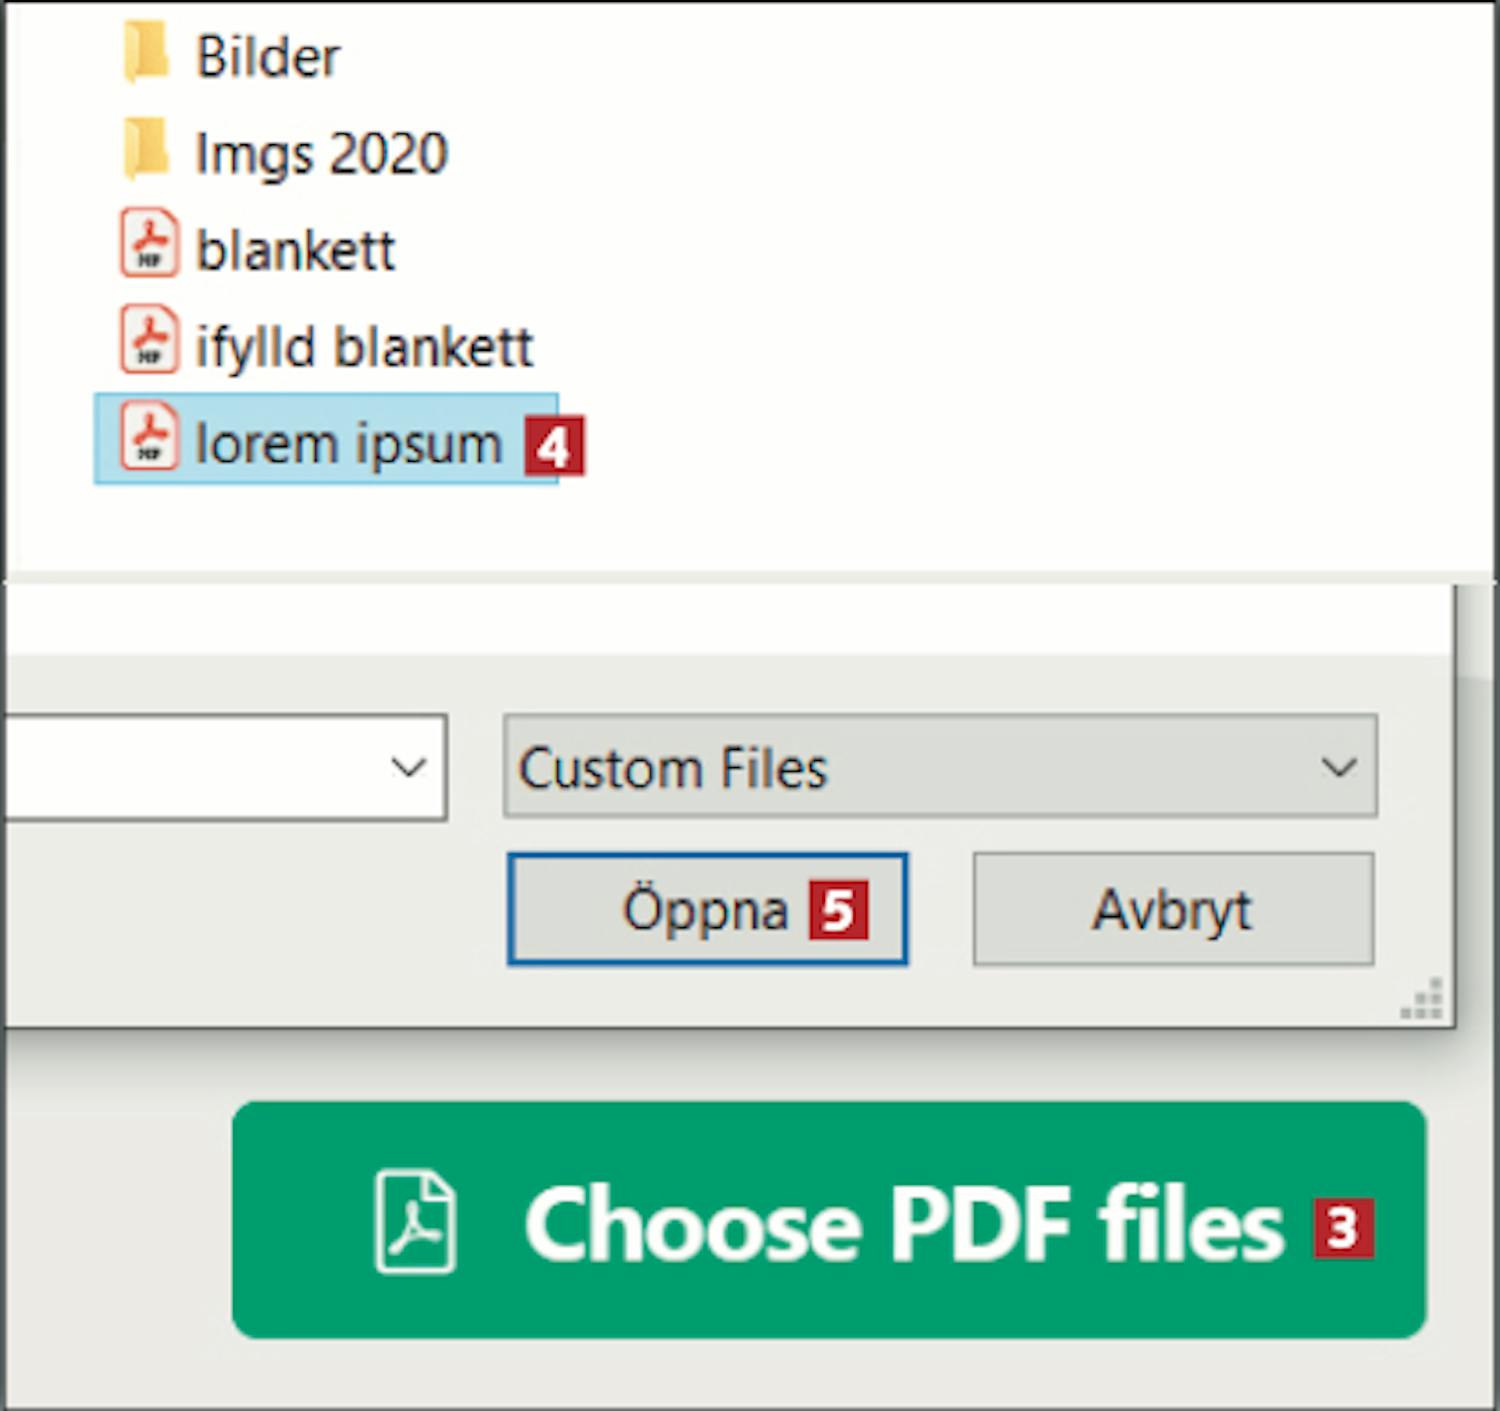The height and width of the screenshot is (1411, 1500).
Task: Click the dialog resize grip corner
Action: point(1424,1001)
